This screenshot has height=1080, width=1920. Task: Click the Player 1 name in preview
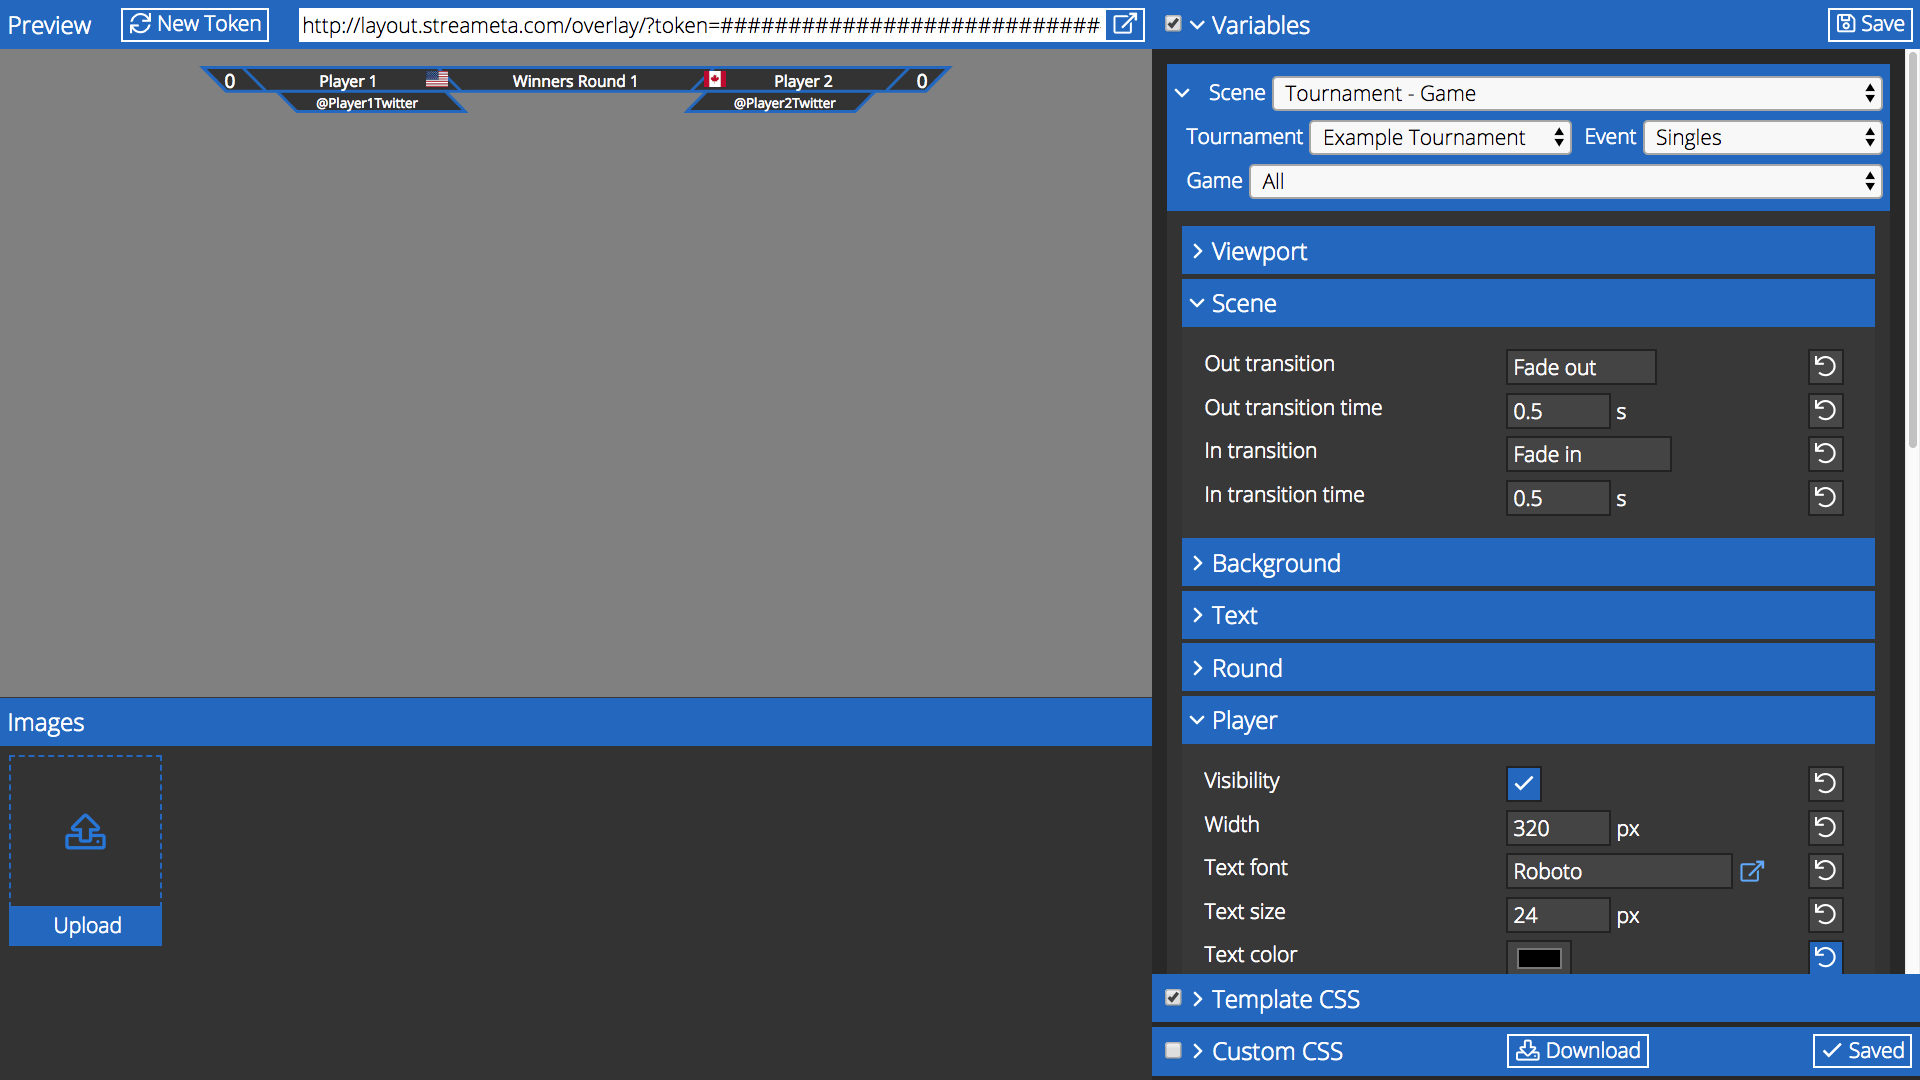pyautogui.click(x=347, y=81)
